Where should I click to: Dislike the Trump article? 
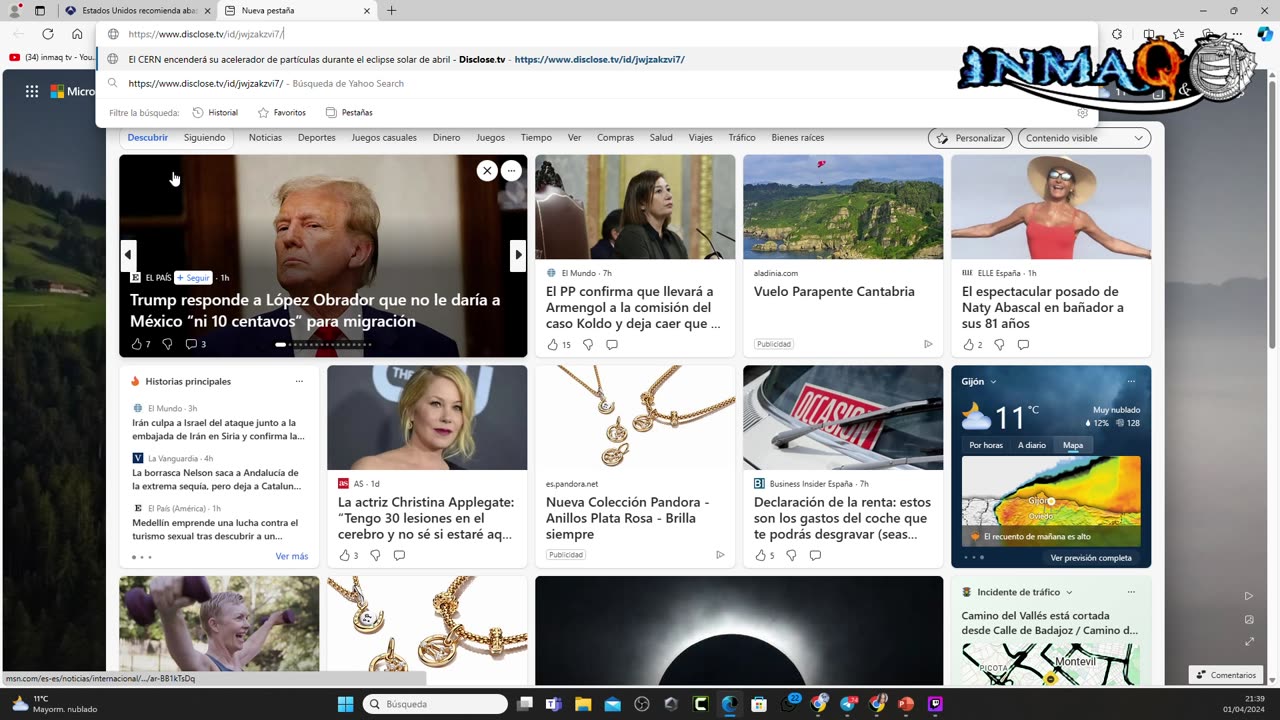point(167,344)
